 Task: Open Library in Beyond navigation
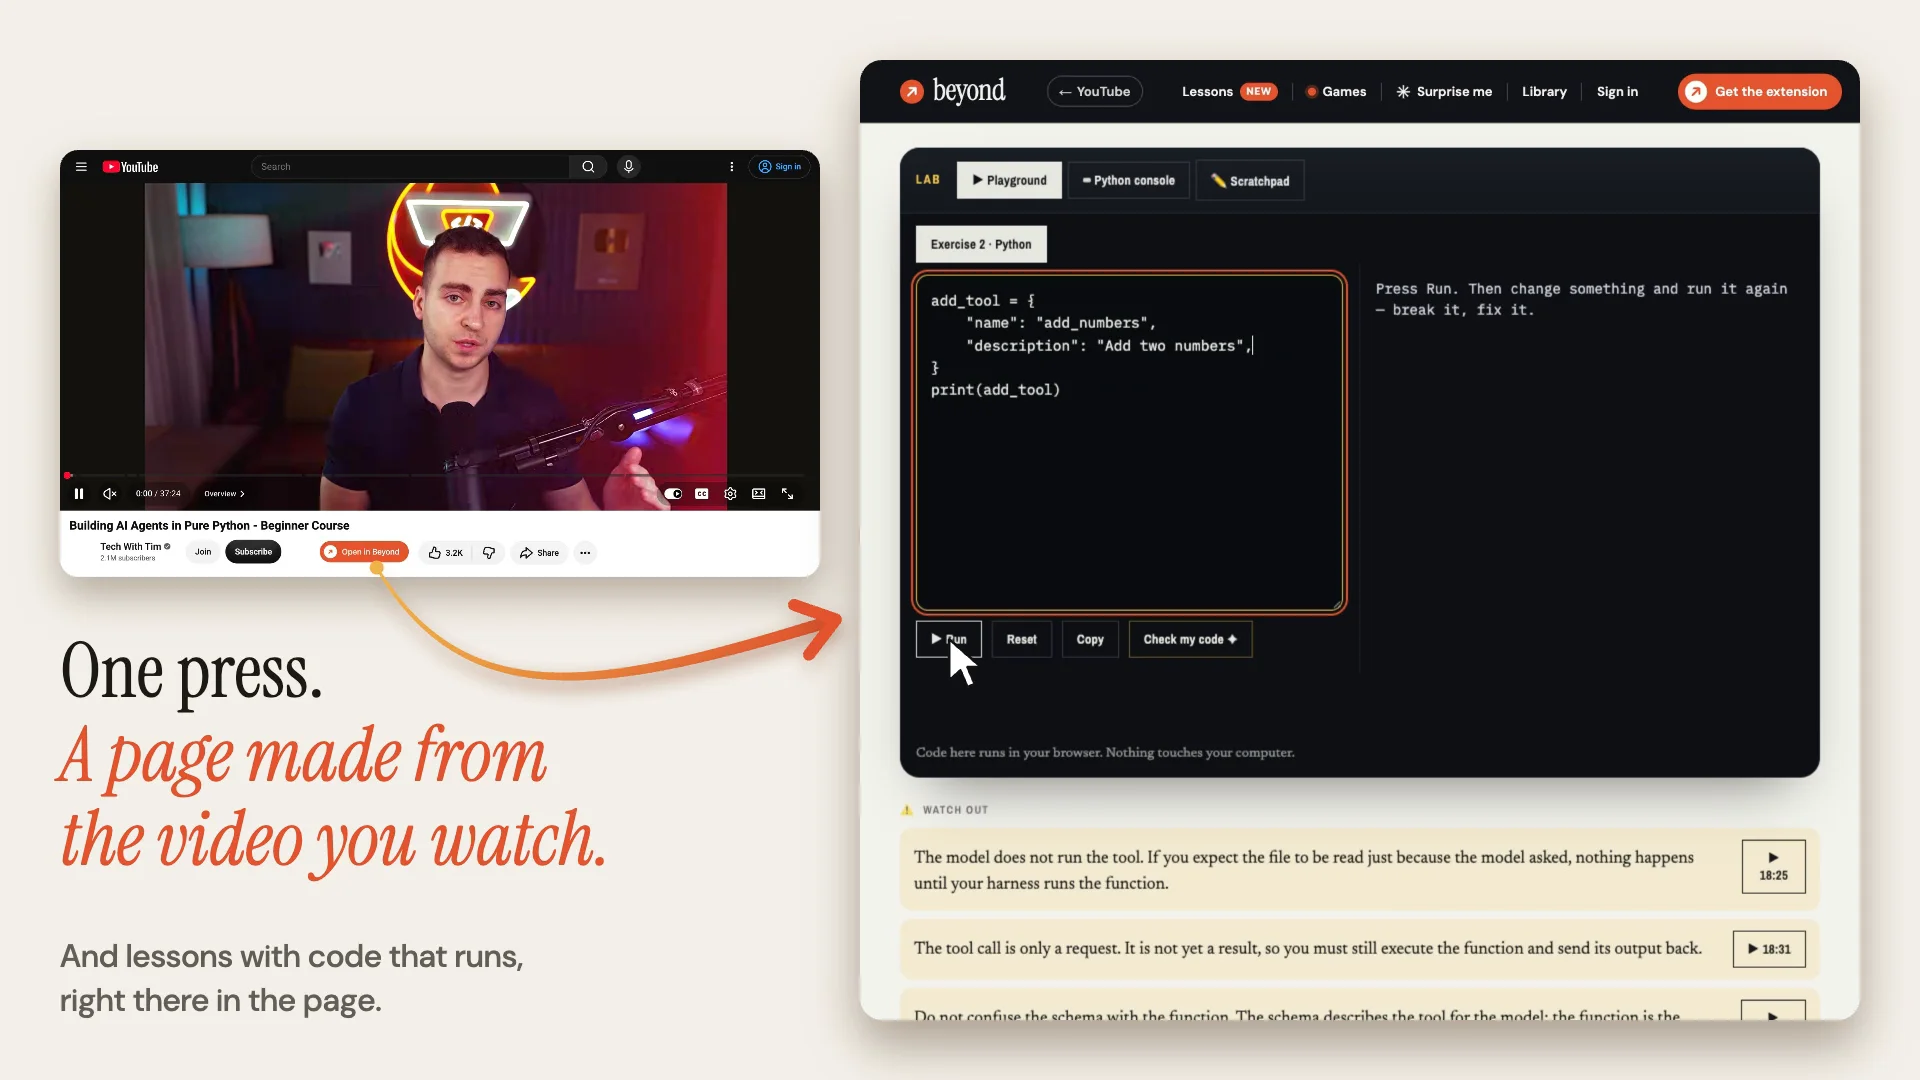pyautogui.click(x=1544, y=92)
